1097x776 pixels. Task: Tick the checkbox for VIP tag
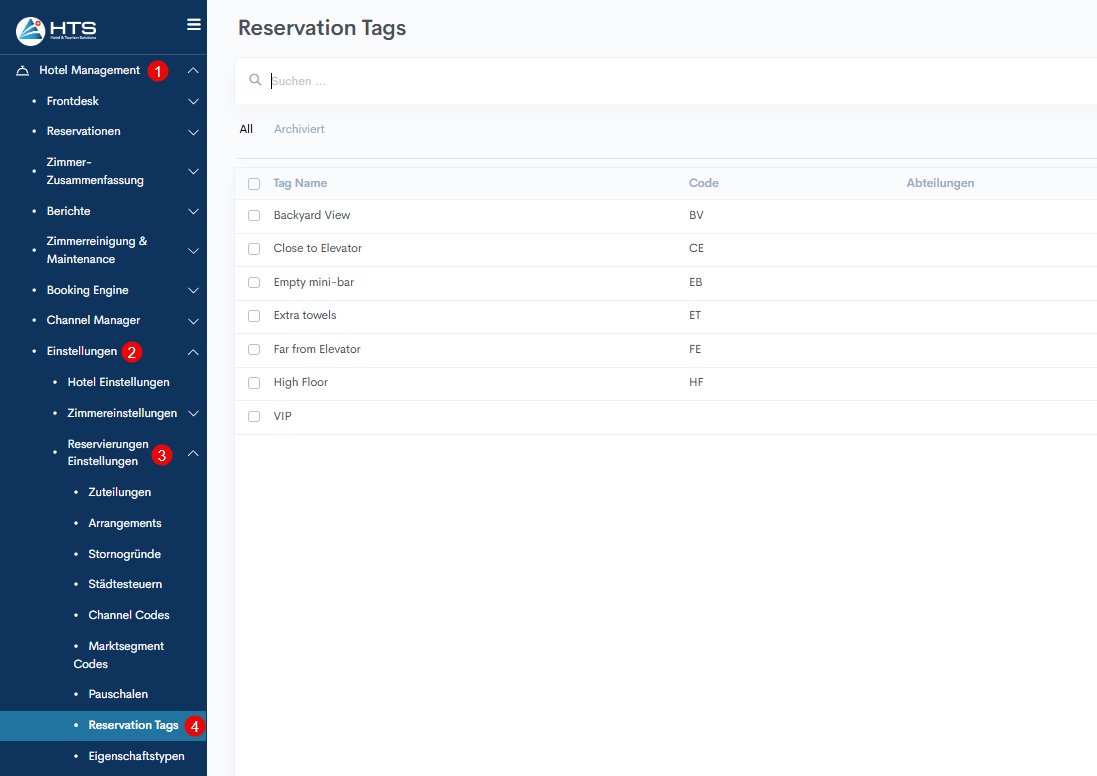(254, 417)
